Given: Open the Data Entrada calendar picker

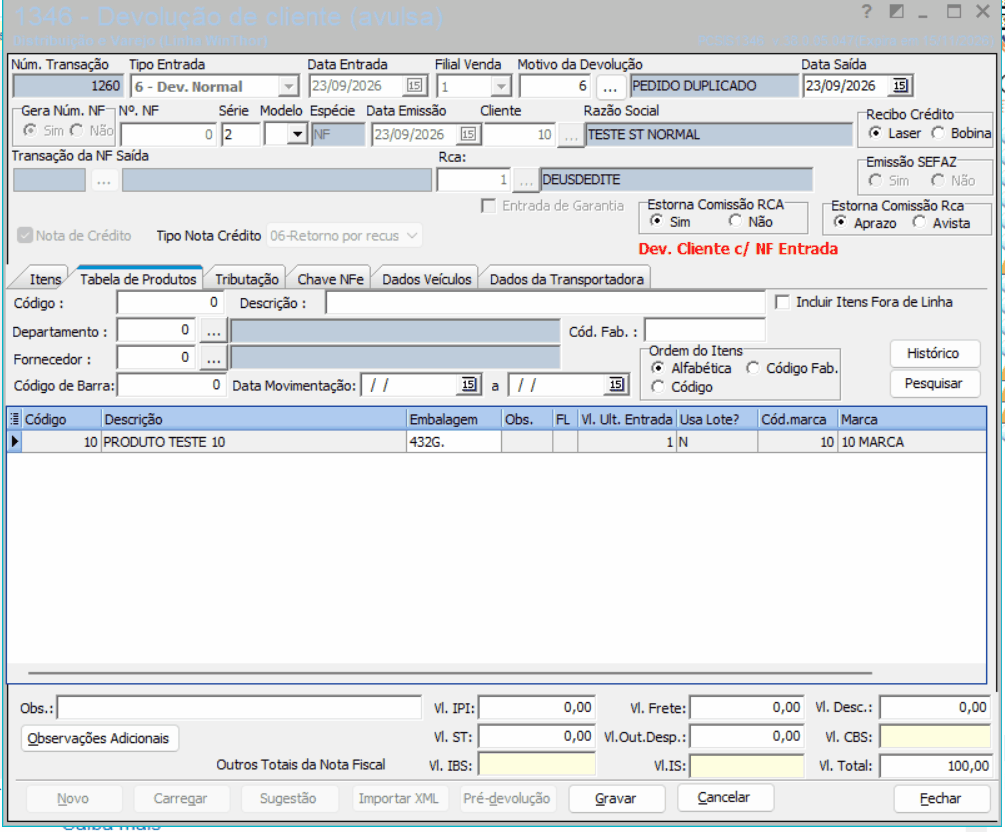Looking at the screenshot, I should pyautogui.click(x=414, y=85).
